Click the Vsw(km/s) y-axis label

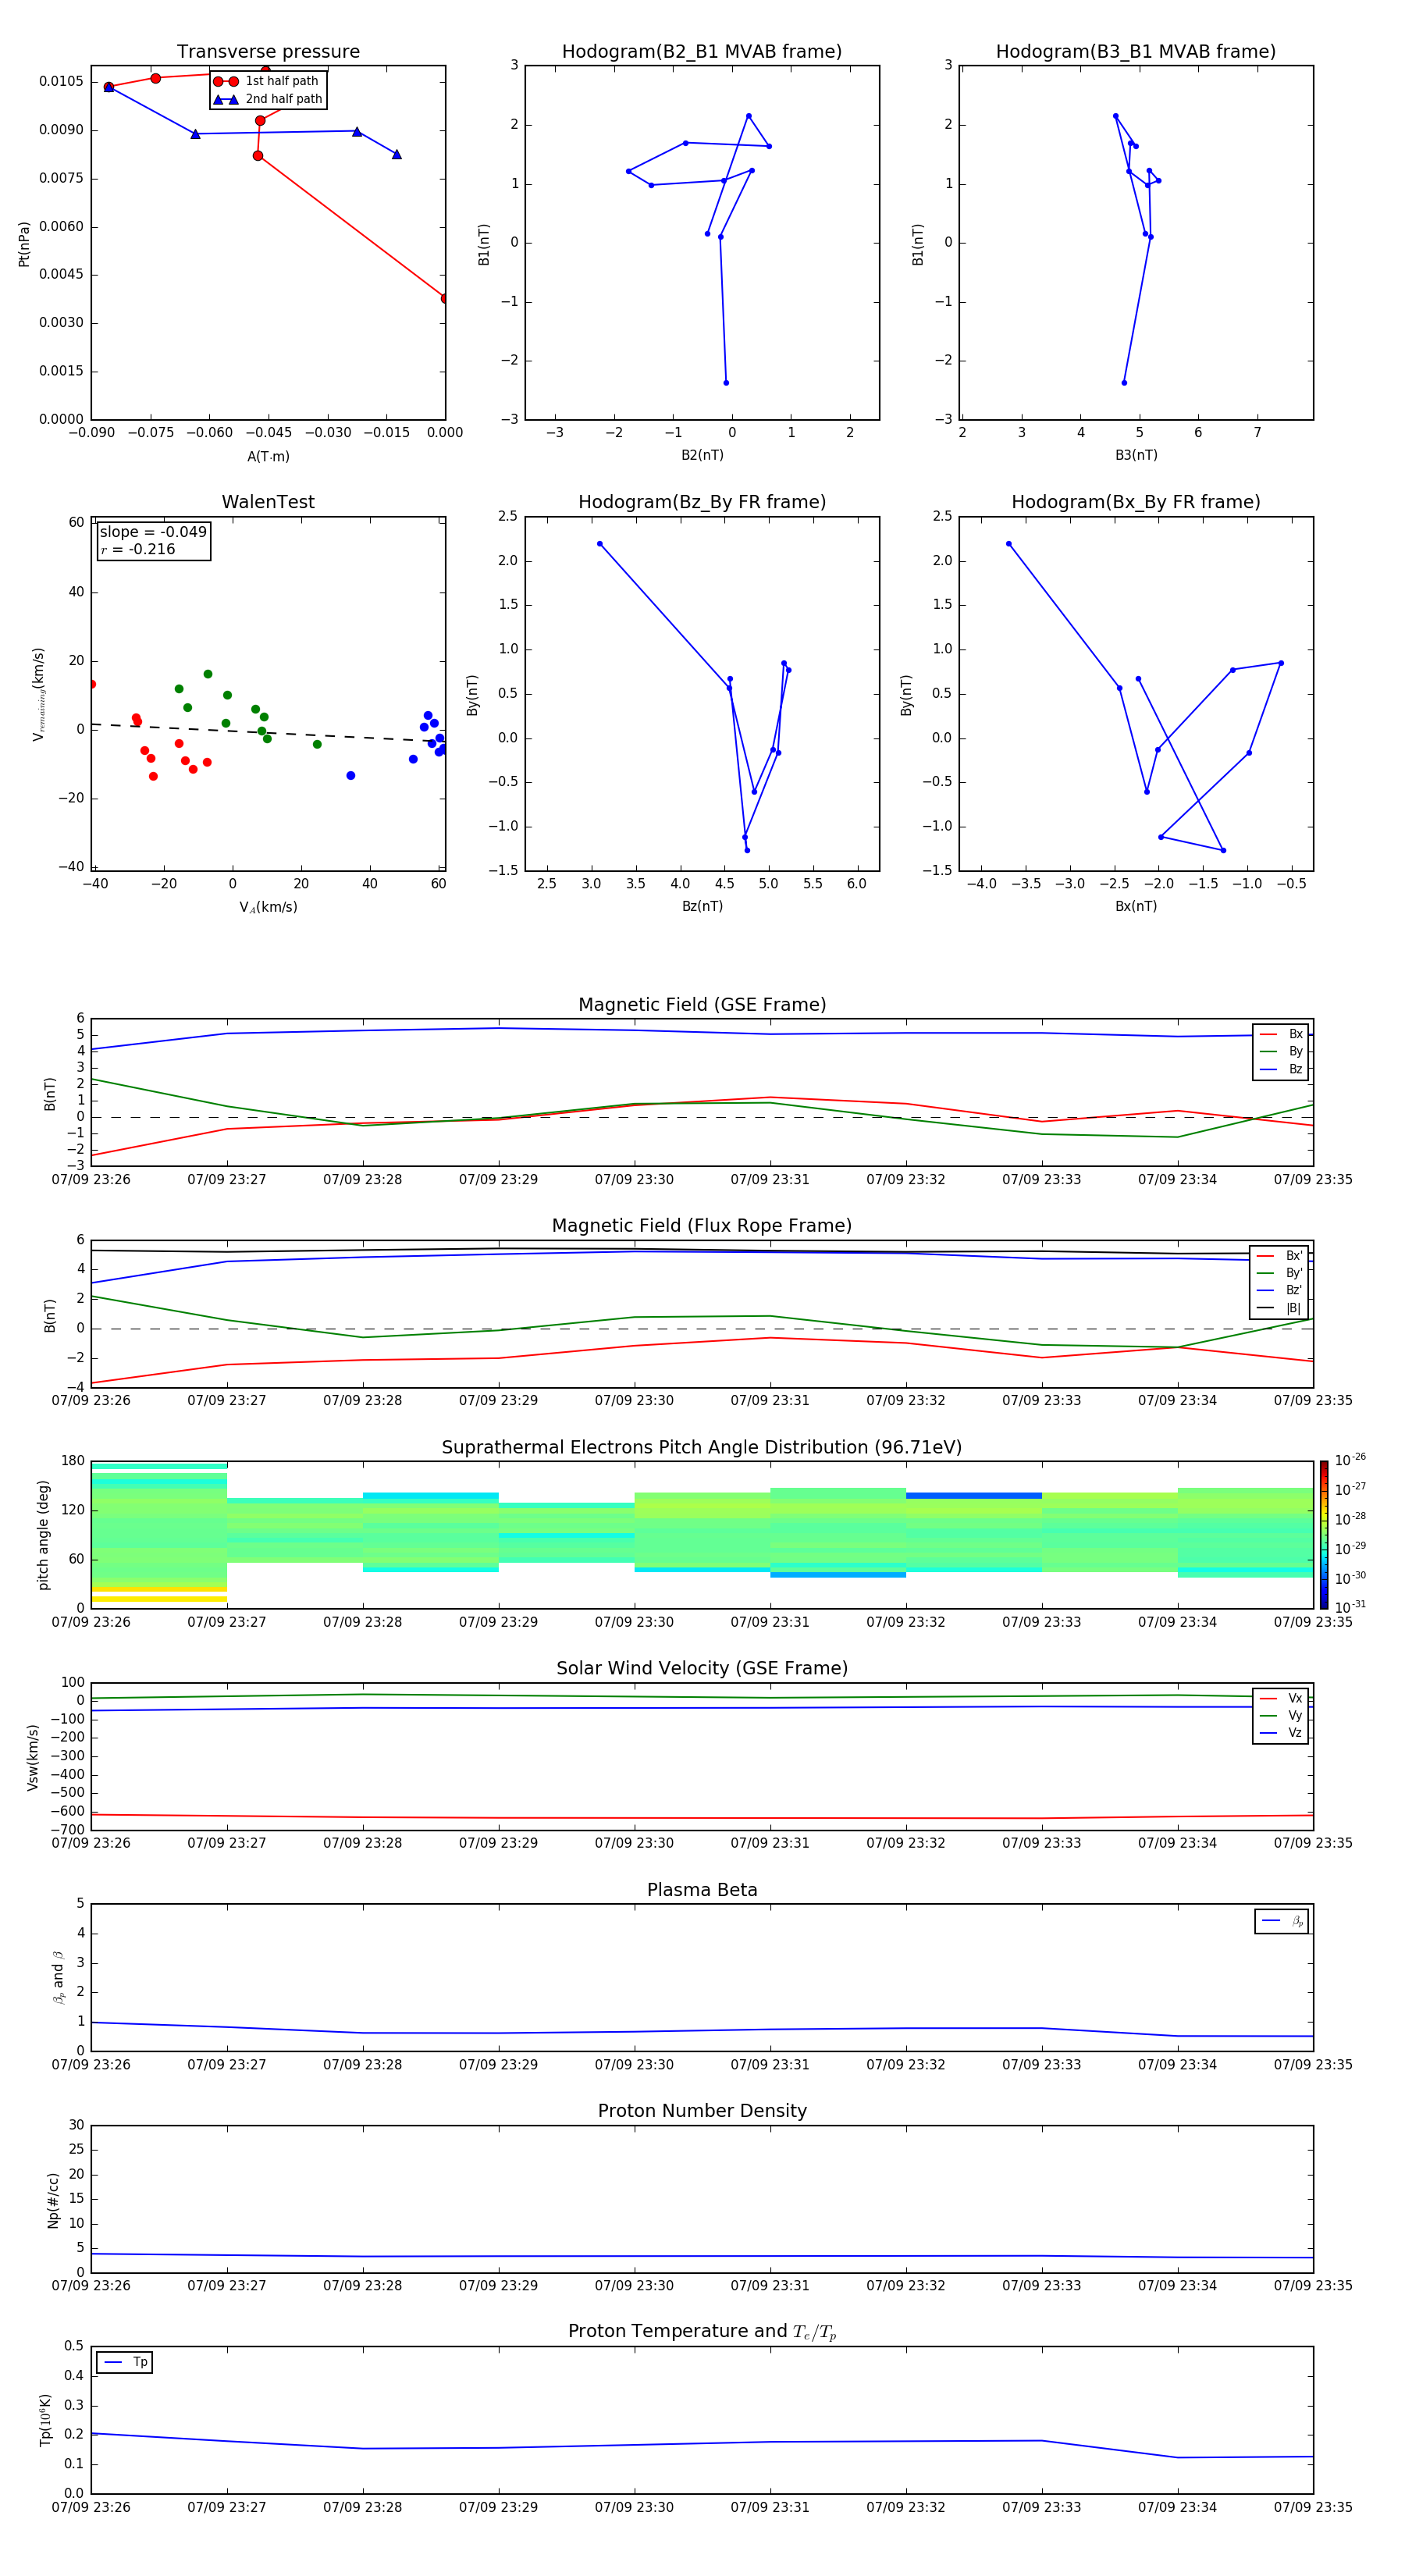[33, 1757]
